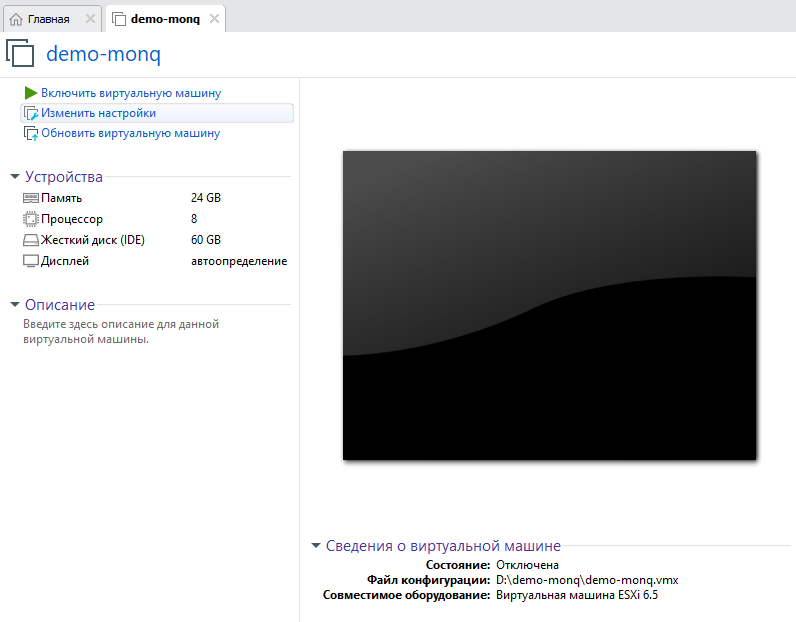Image resolution: width=796 pixels, height=622 pixels.
Task: Click Обновить виртуальную машину link
Action: tap(130, 133)
